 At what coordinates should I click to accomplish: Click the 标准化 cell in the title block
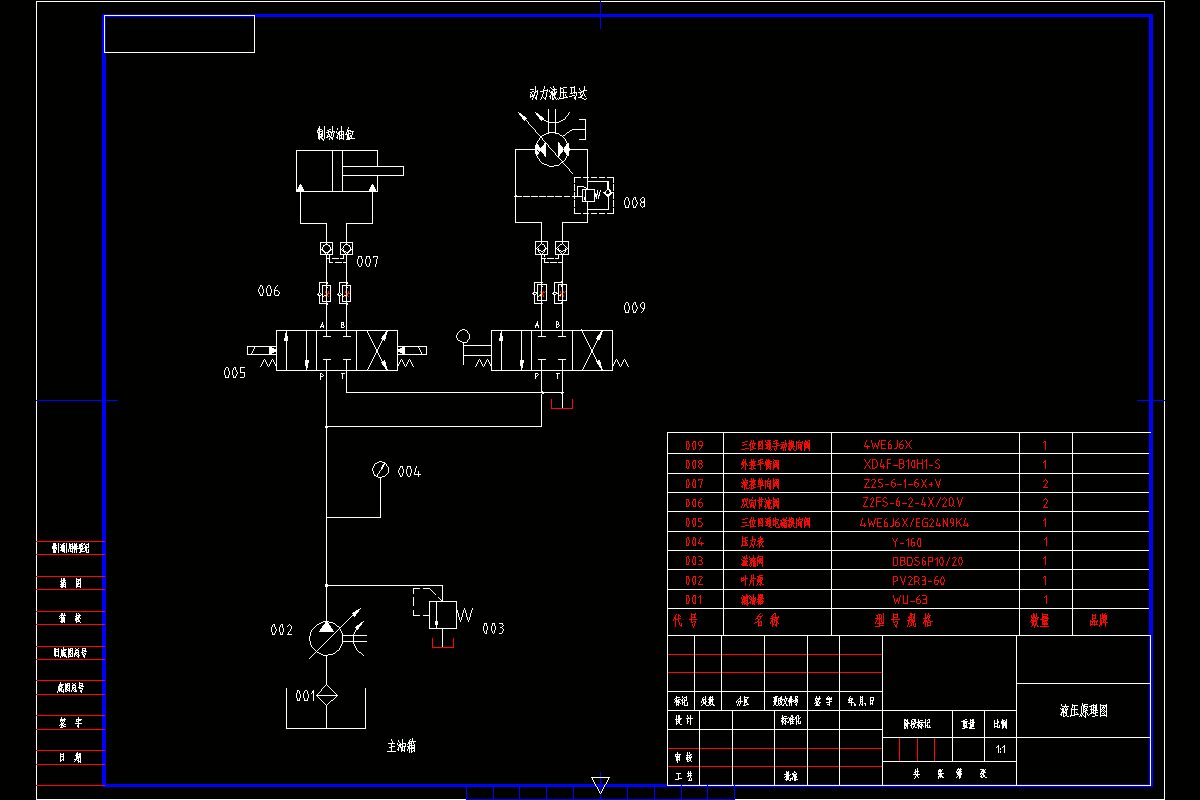790,720
